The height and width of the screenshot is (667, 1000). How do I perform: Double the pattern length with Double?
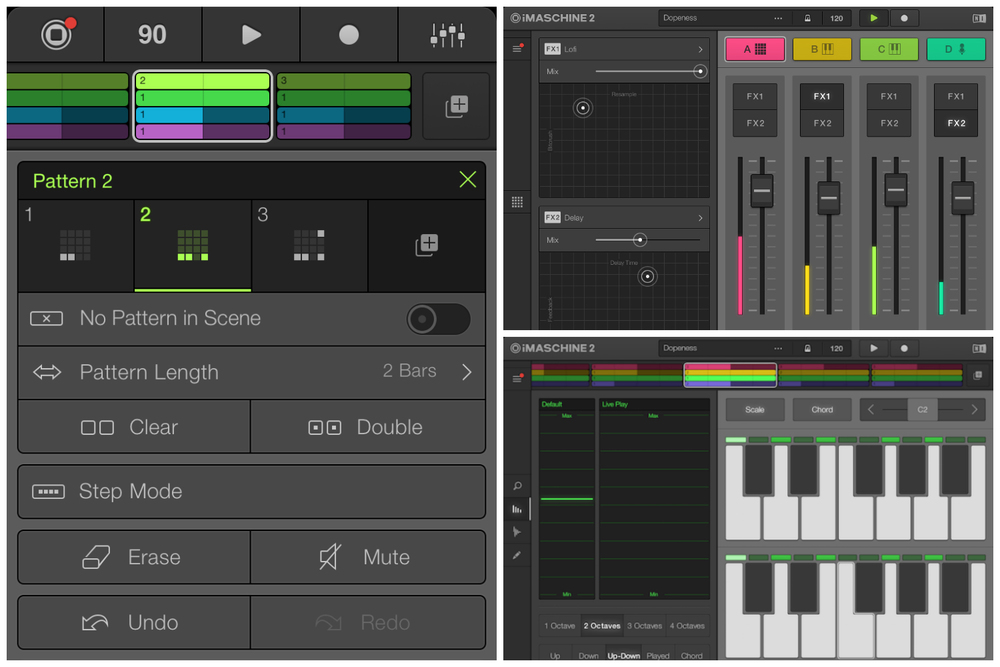pyautogui.click(x=368, y=427)
